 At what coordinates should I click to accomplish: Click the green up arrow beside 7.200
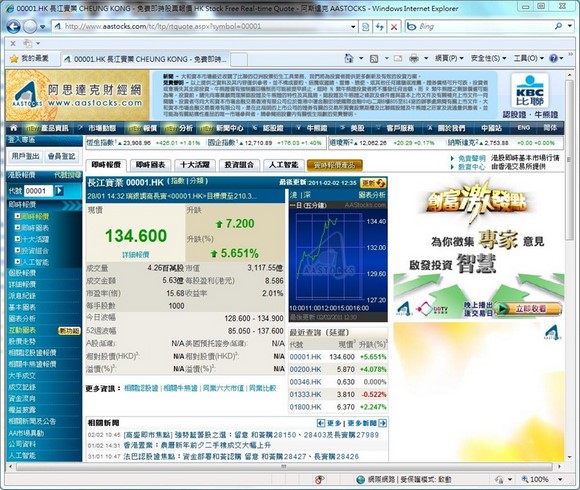[219, 224]
